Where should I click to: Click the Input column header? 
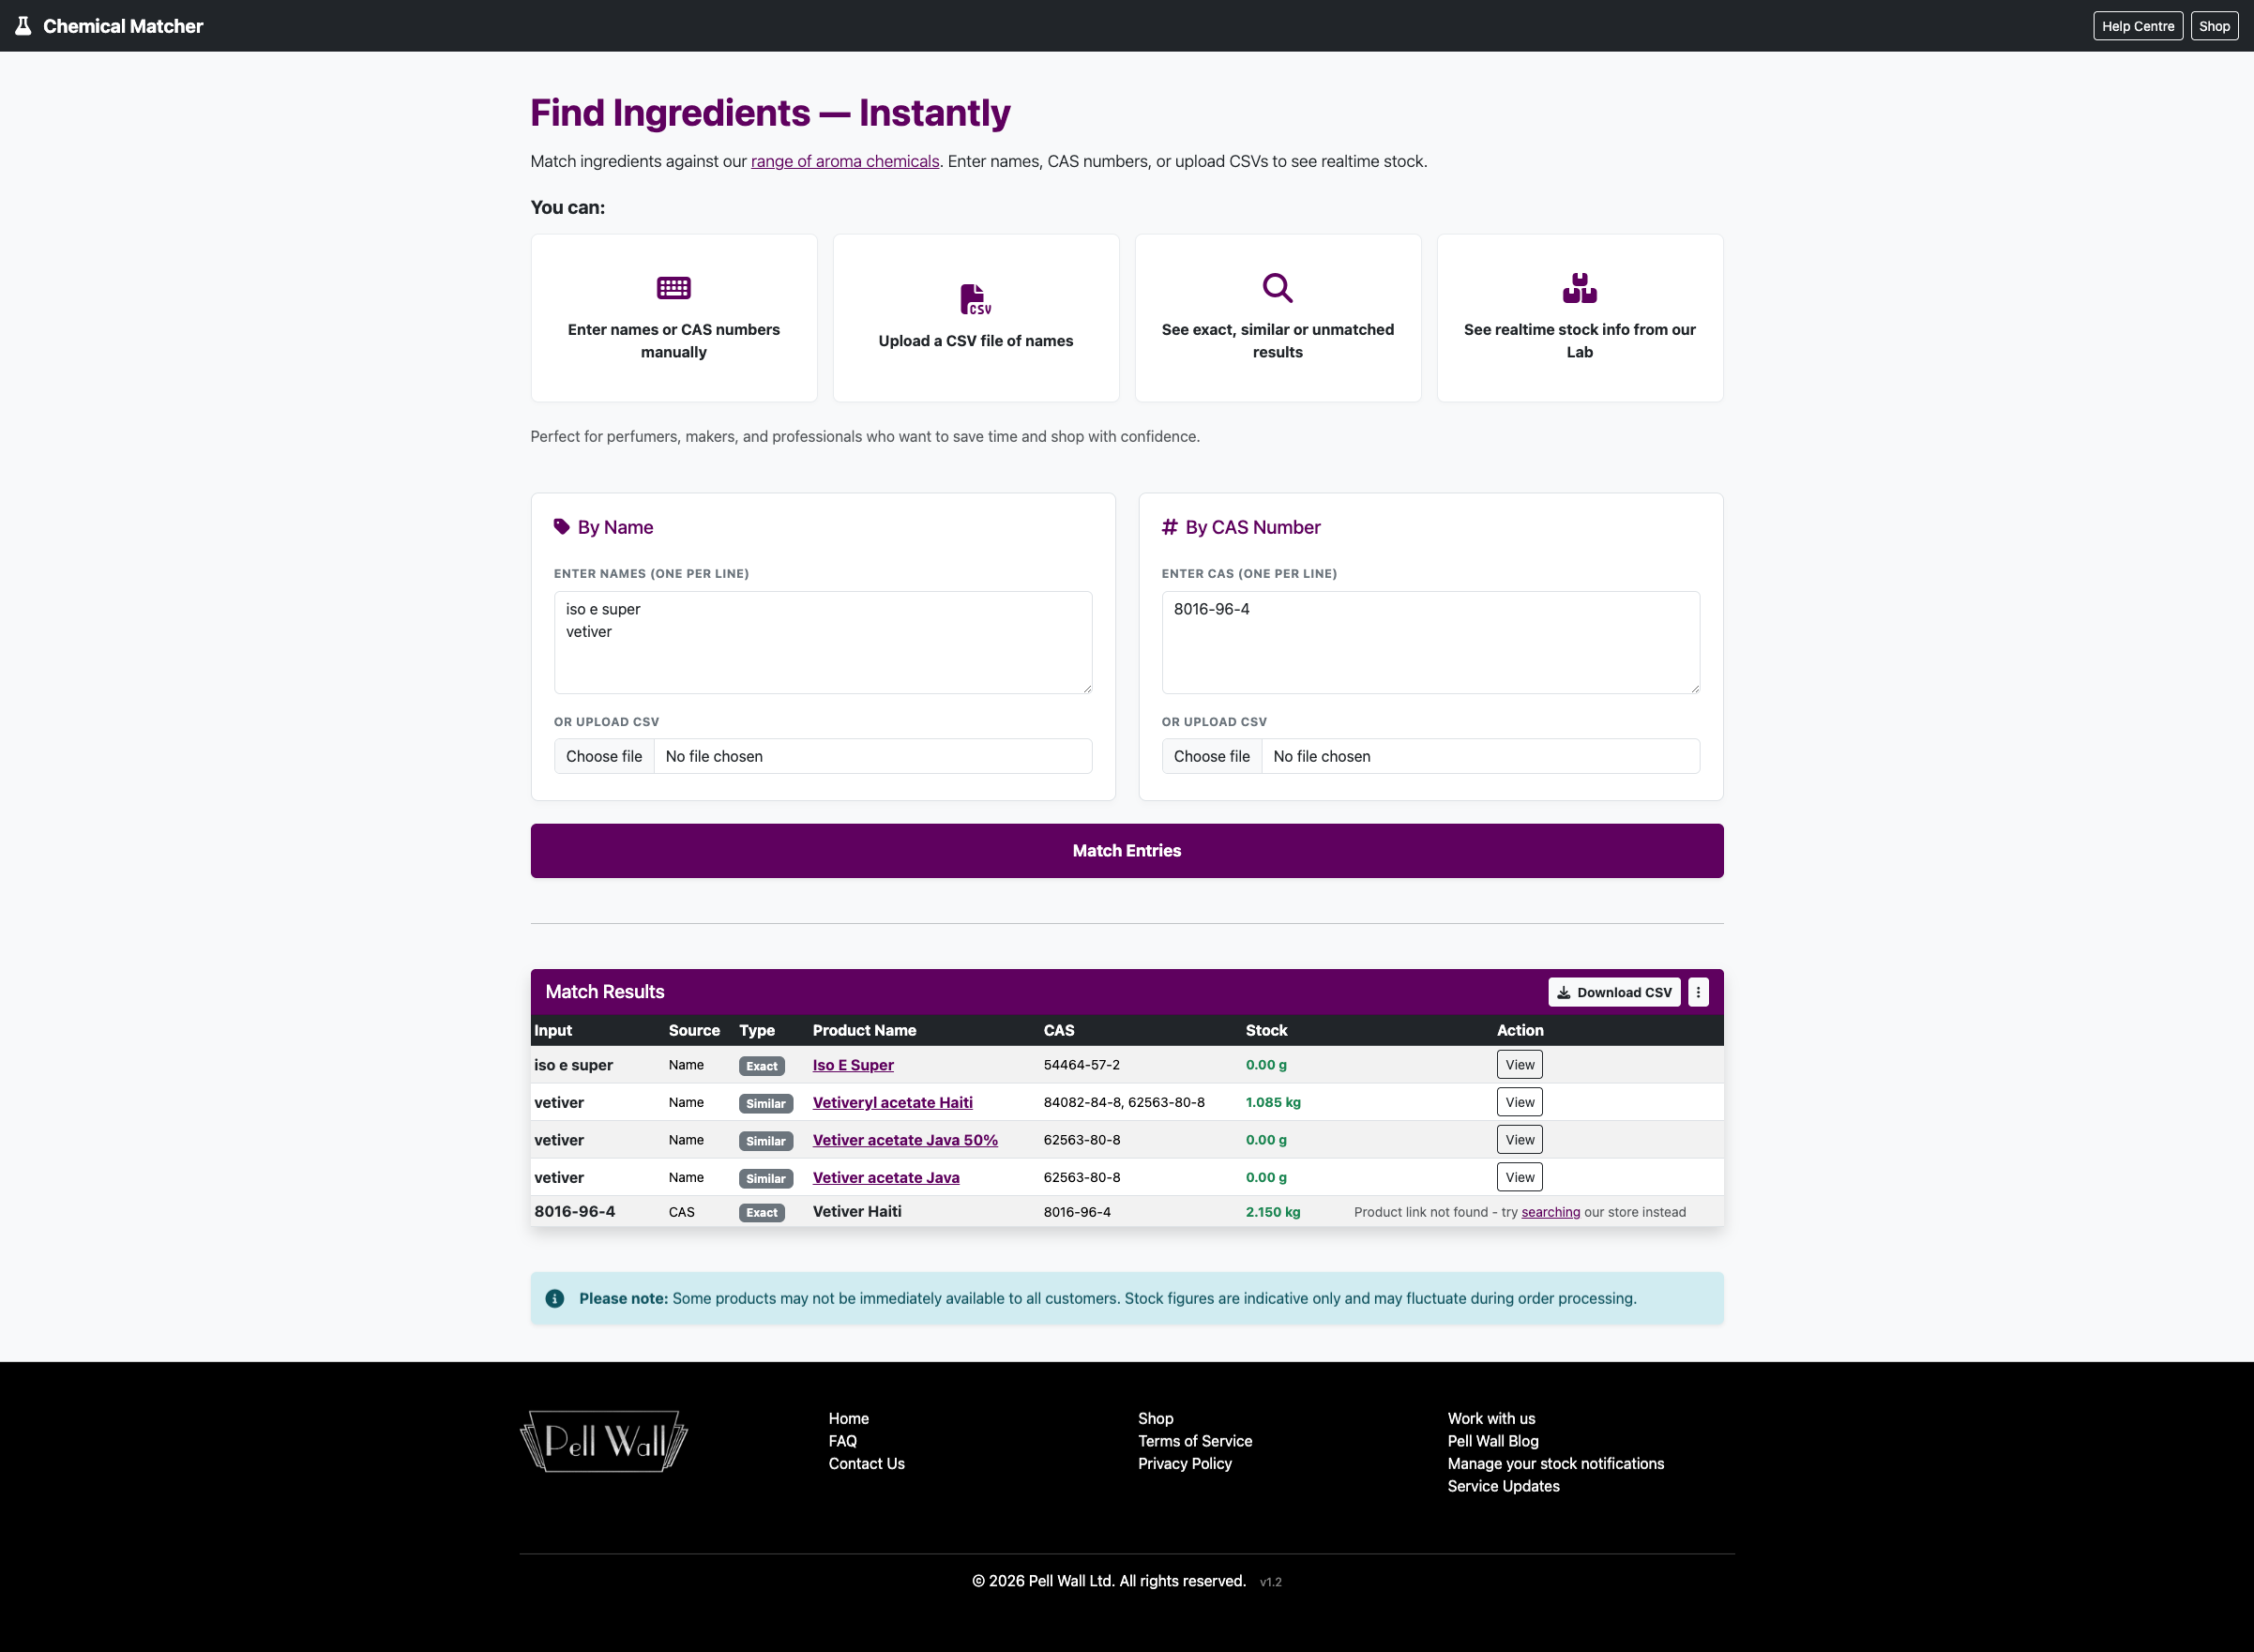pyautogui.click(x=553, y=1030)
